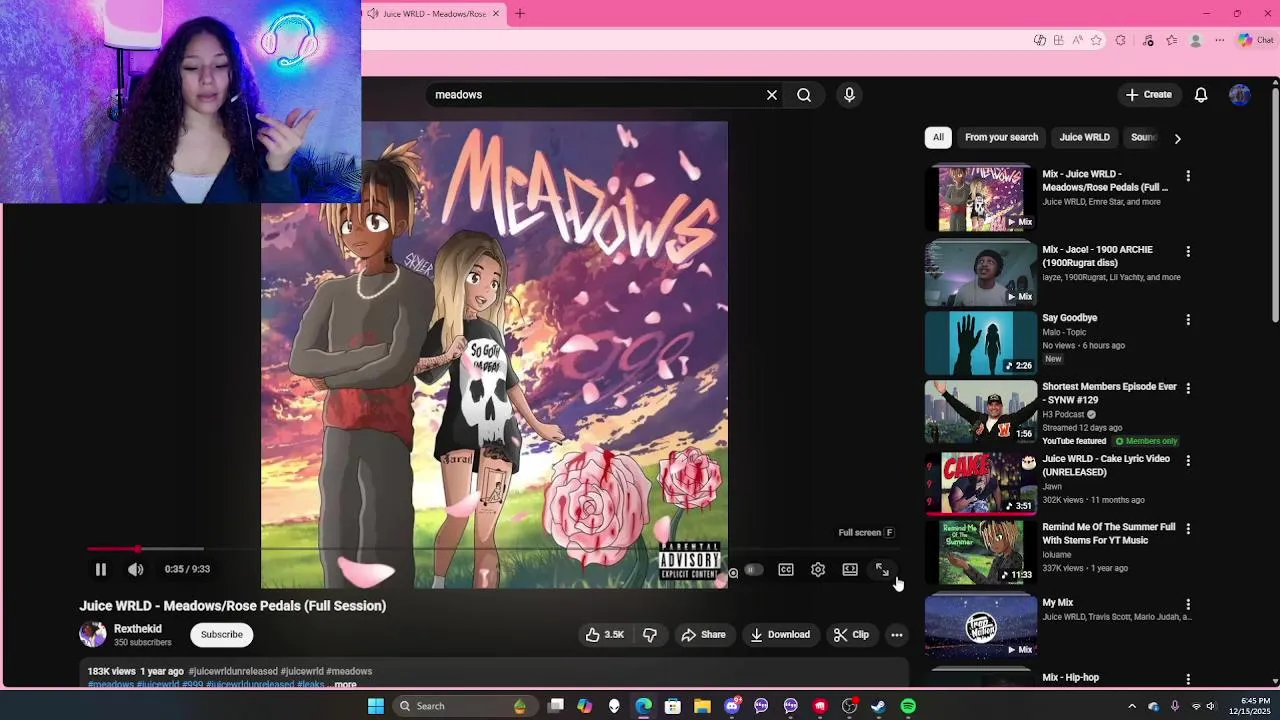Close the Juice WRLD browser tab
1280x720 pixels.
[x=495, y=14]
